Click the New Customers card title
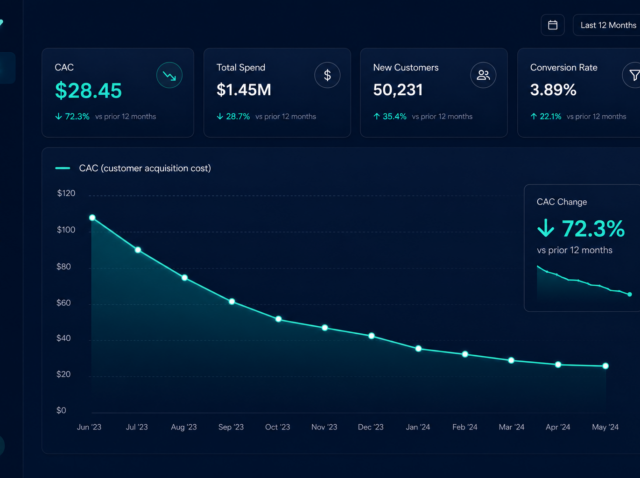This screenshot has width=640, height=478. tap(406, 67)
